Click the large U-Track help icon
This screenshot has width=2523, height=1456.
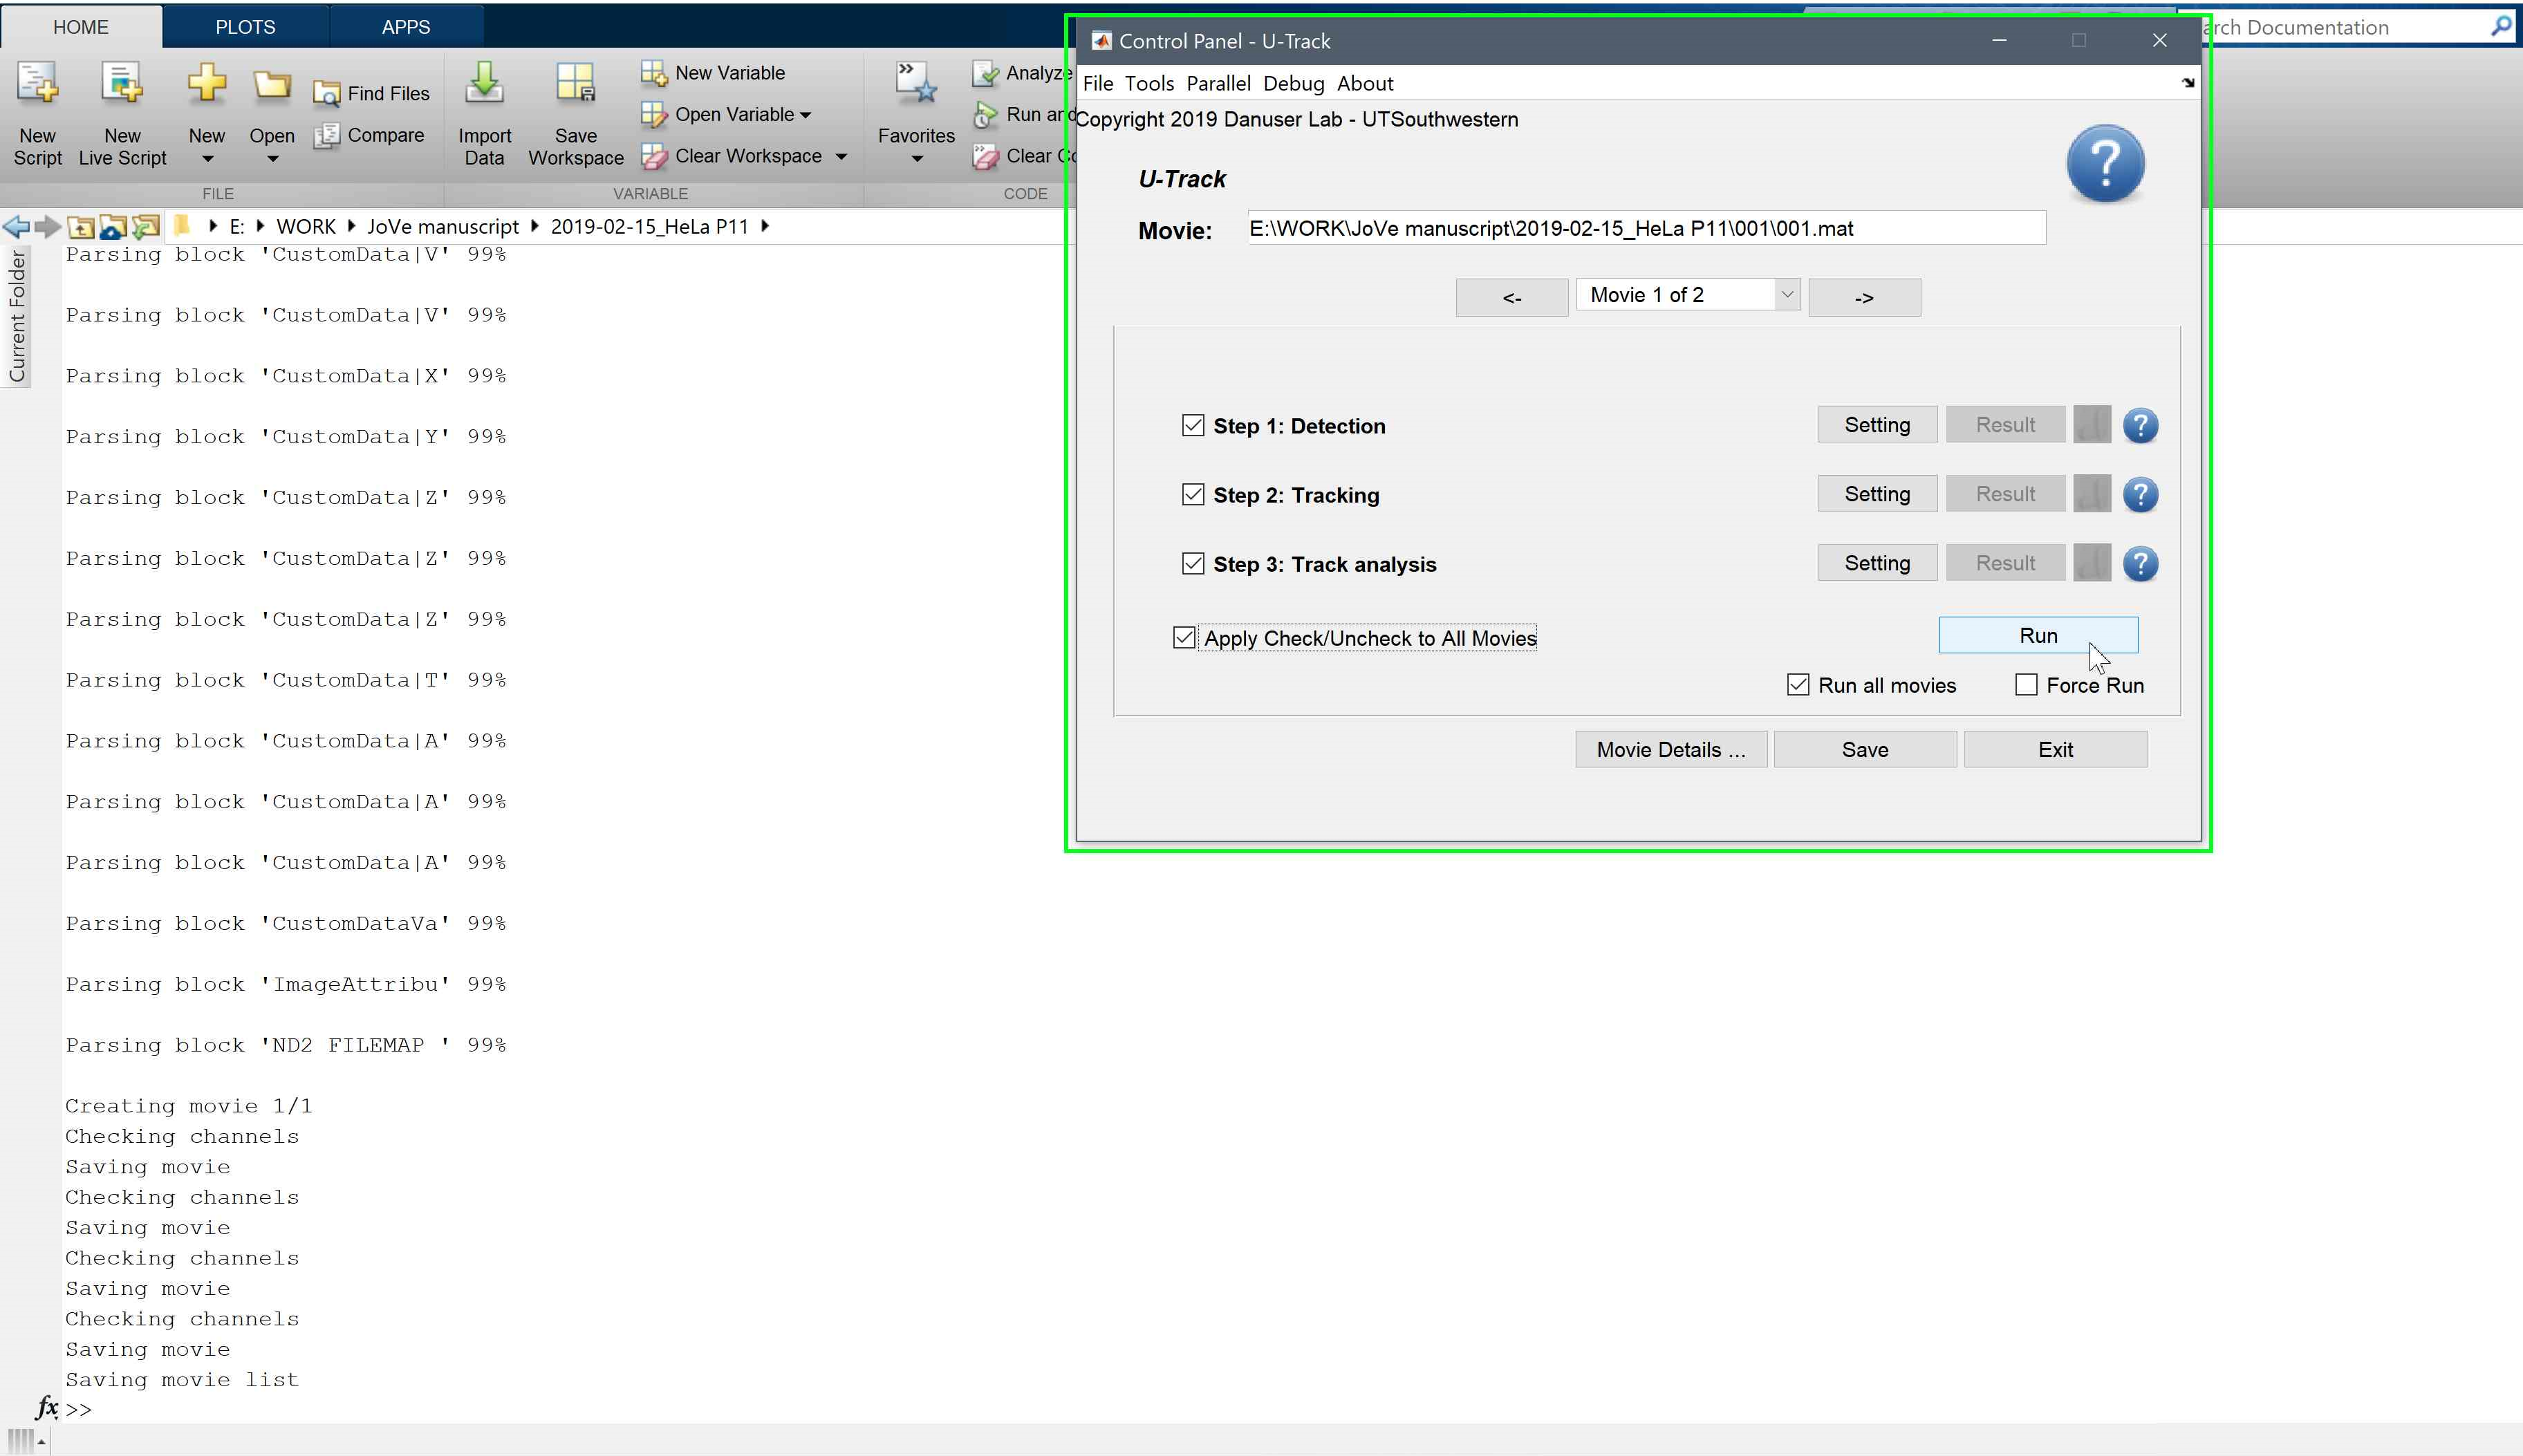(x=2105, y=164)
